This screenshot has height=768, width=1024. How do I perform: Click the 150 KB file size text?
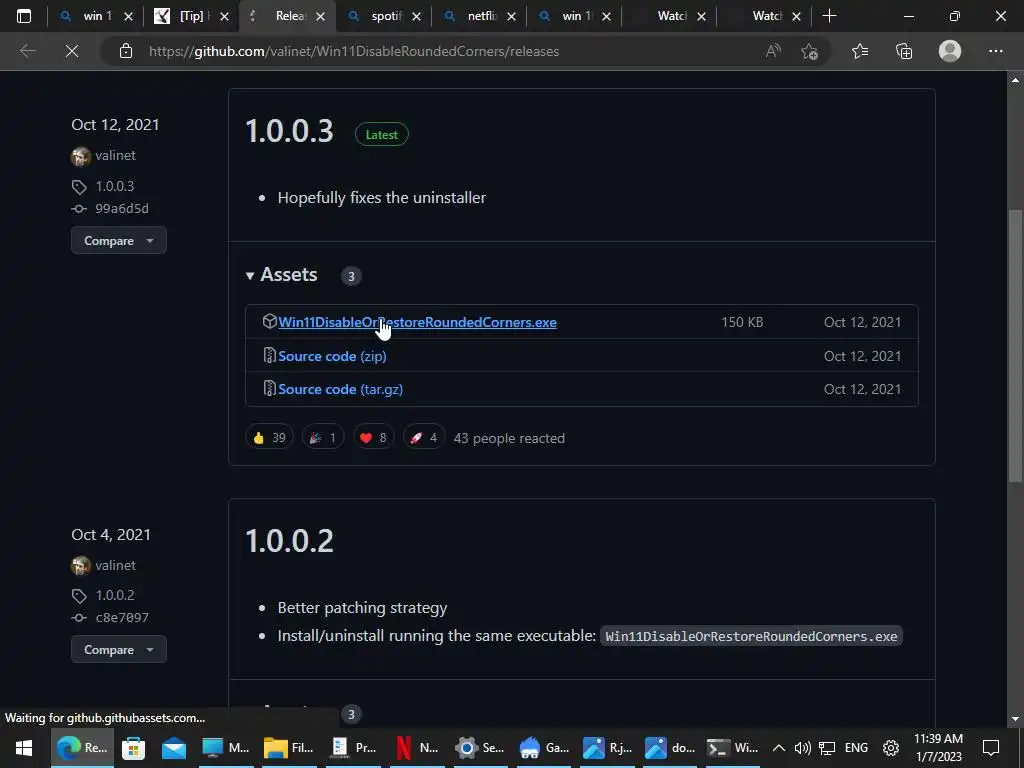[x=742, y=322]
